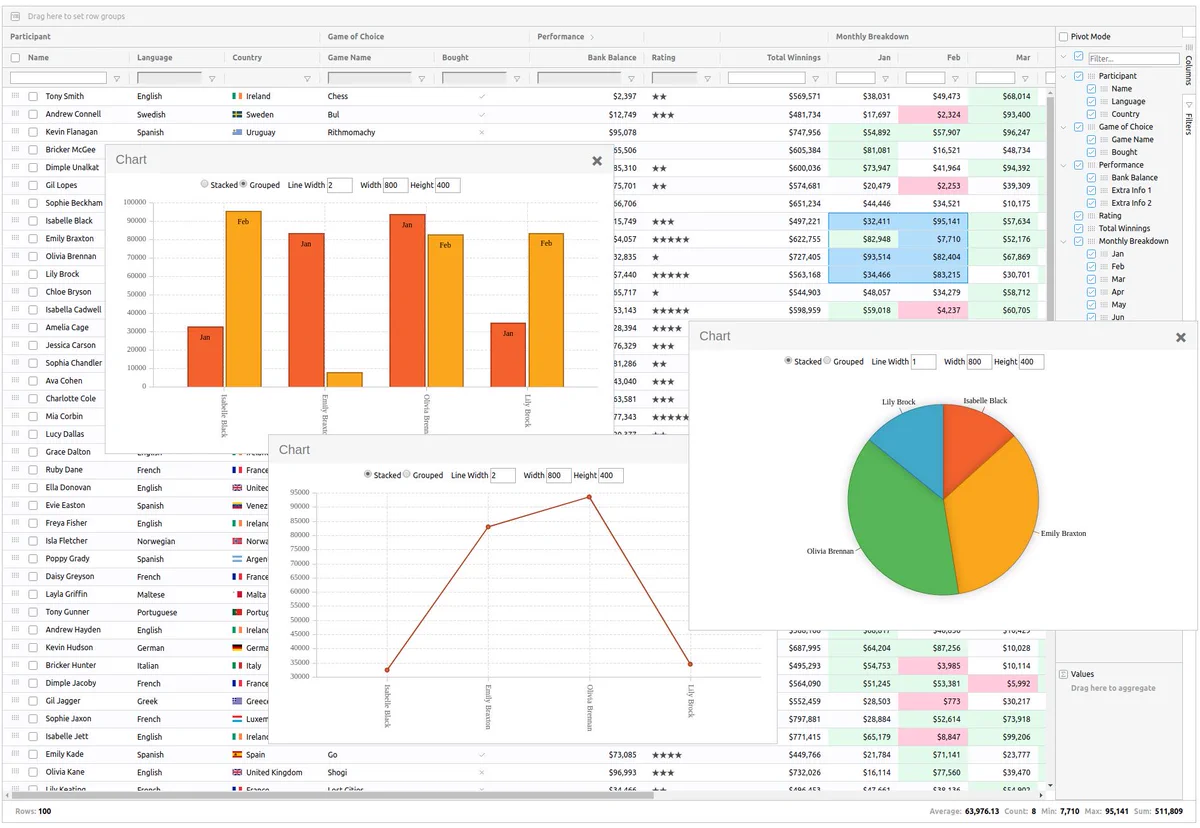Open the Rating column filter funnel
The image size is (1200, 828).
point(707,78)
